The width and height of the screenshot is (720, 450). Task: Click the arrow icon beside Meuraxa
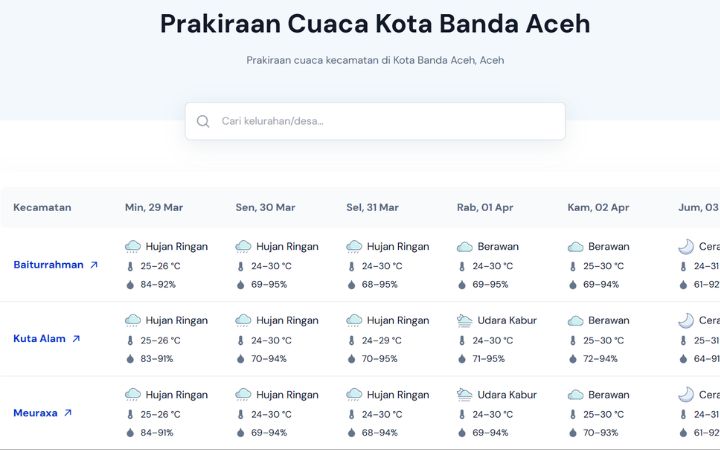[x=68, y=413]
